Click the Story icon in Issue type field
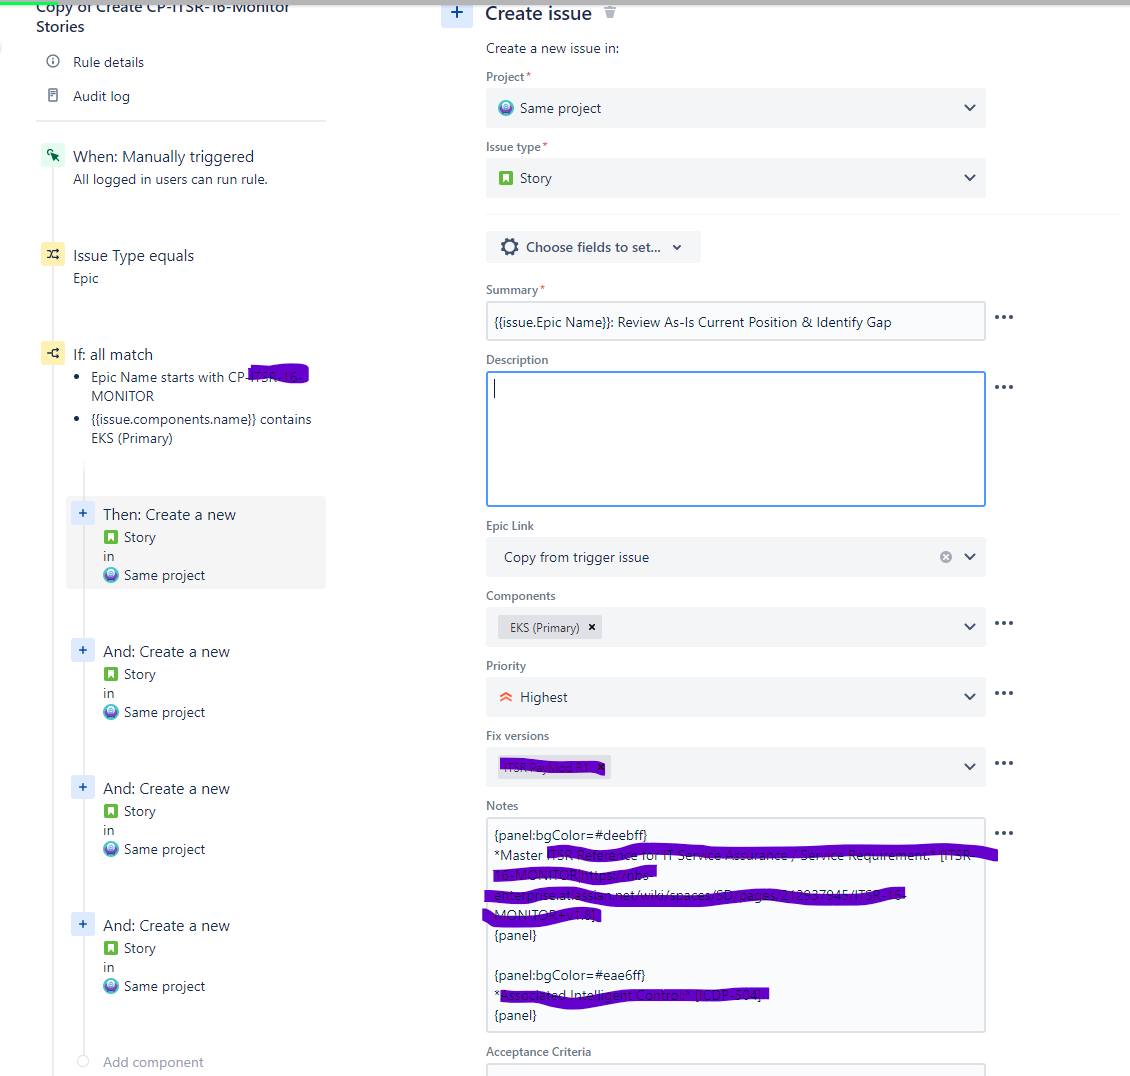 coord(506,178)
